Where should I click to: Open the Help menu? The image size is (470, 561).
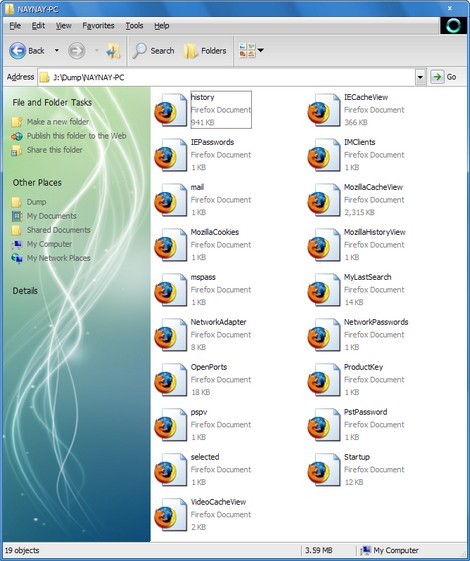point(162,26)
